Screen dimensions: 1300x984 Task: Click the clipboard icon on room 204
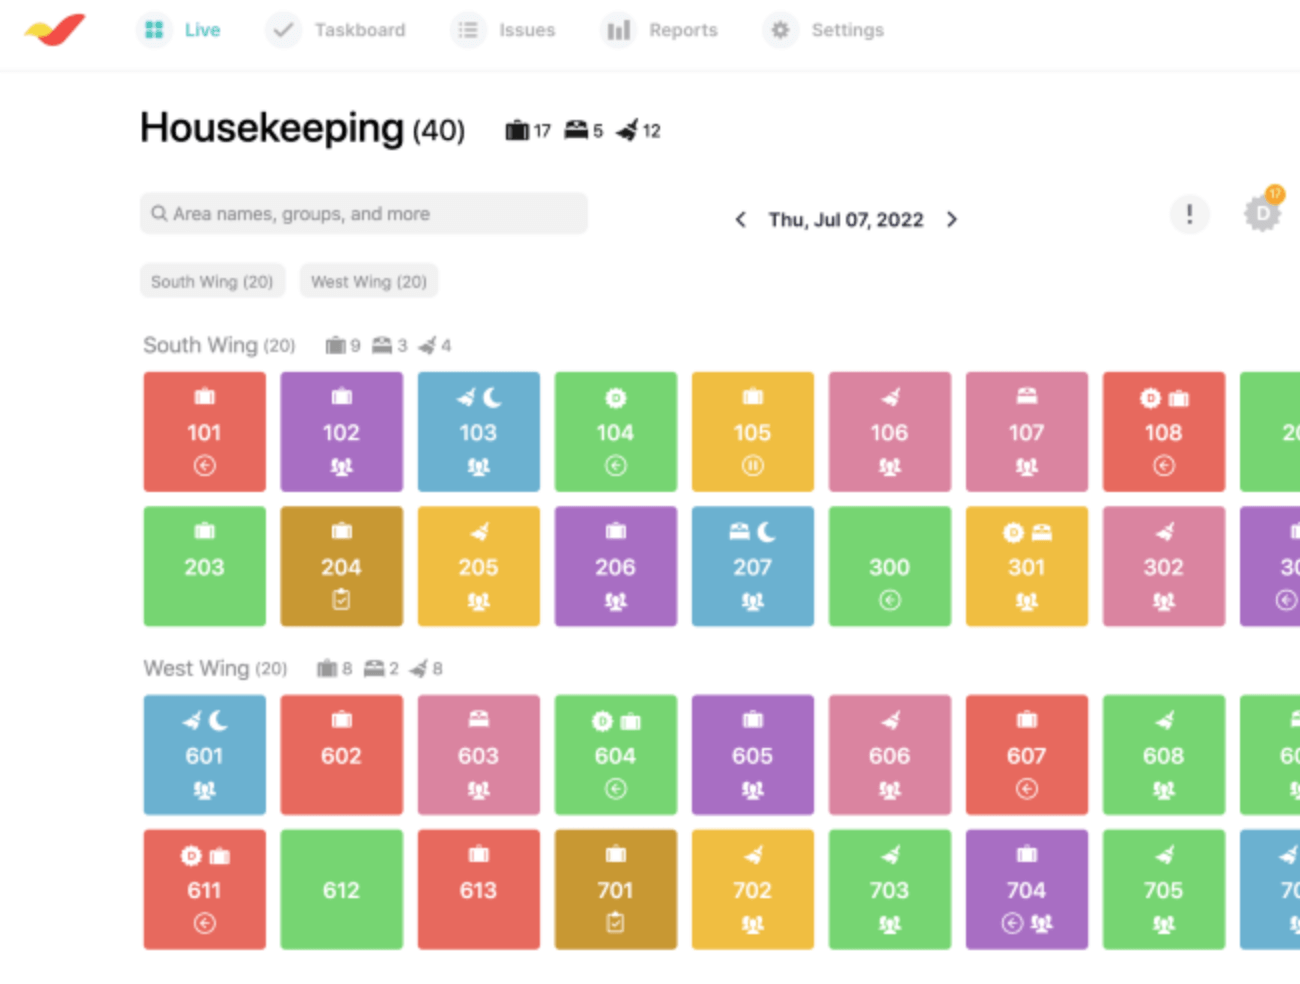pyautogui.click(x=341, y=600)
